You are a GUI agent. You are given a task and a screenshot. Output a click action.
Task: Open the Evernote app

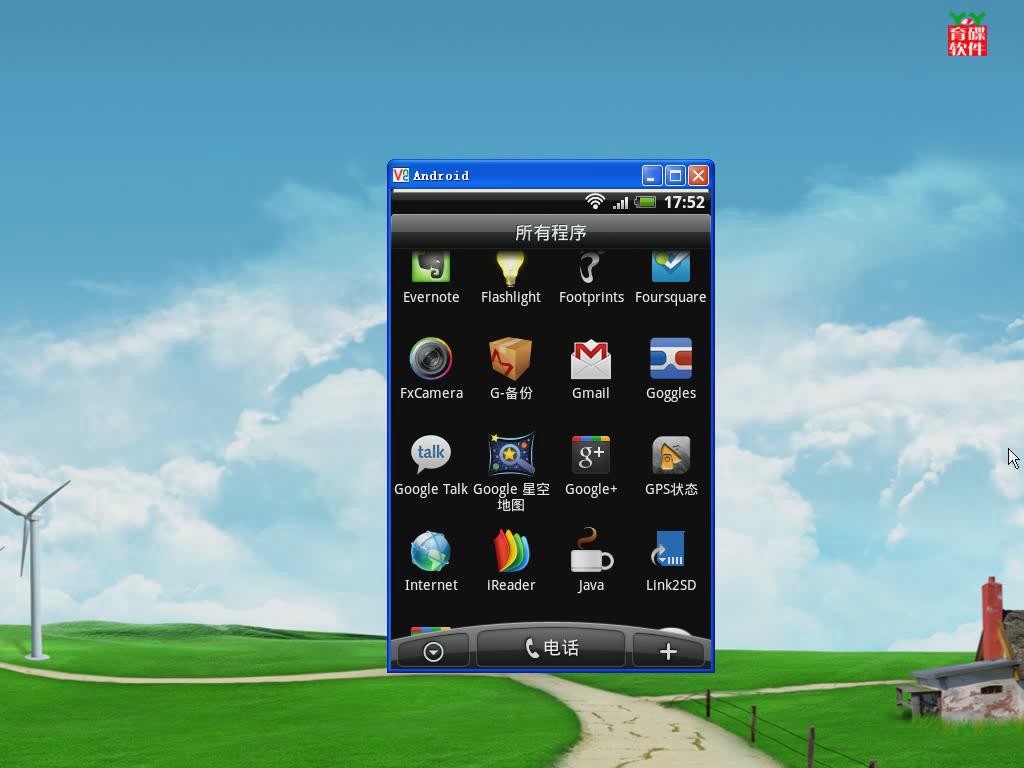[x=430, y=279]
